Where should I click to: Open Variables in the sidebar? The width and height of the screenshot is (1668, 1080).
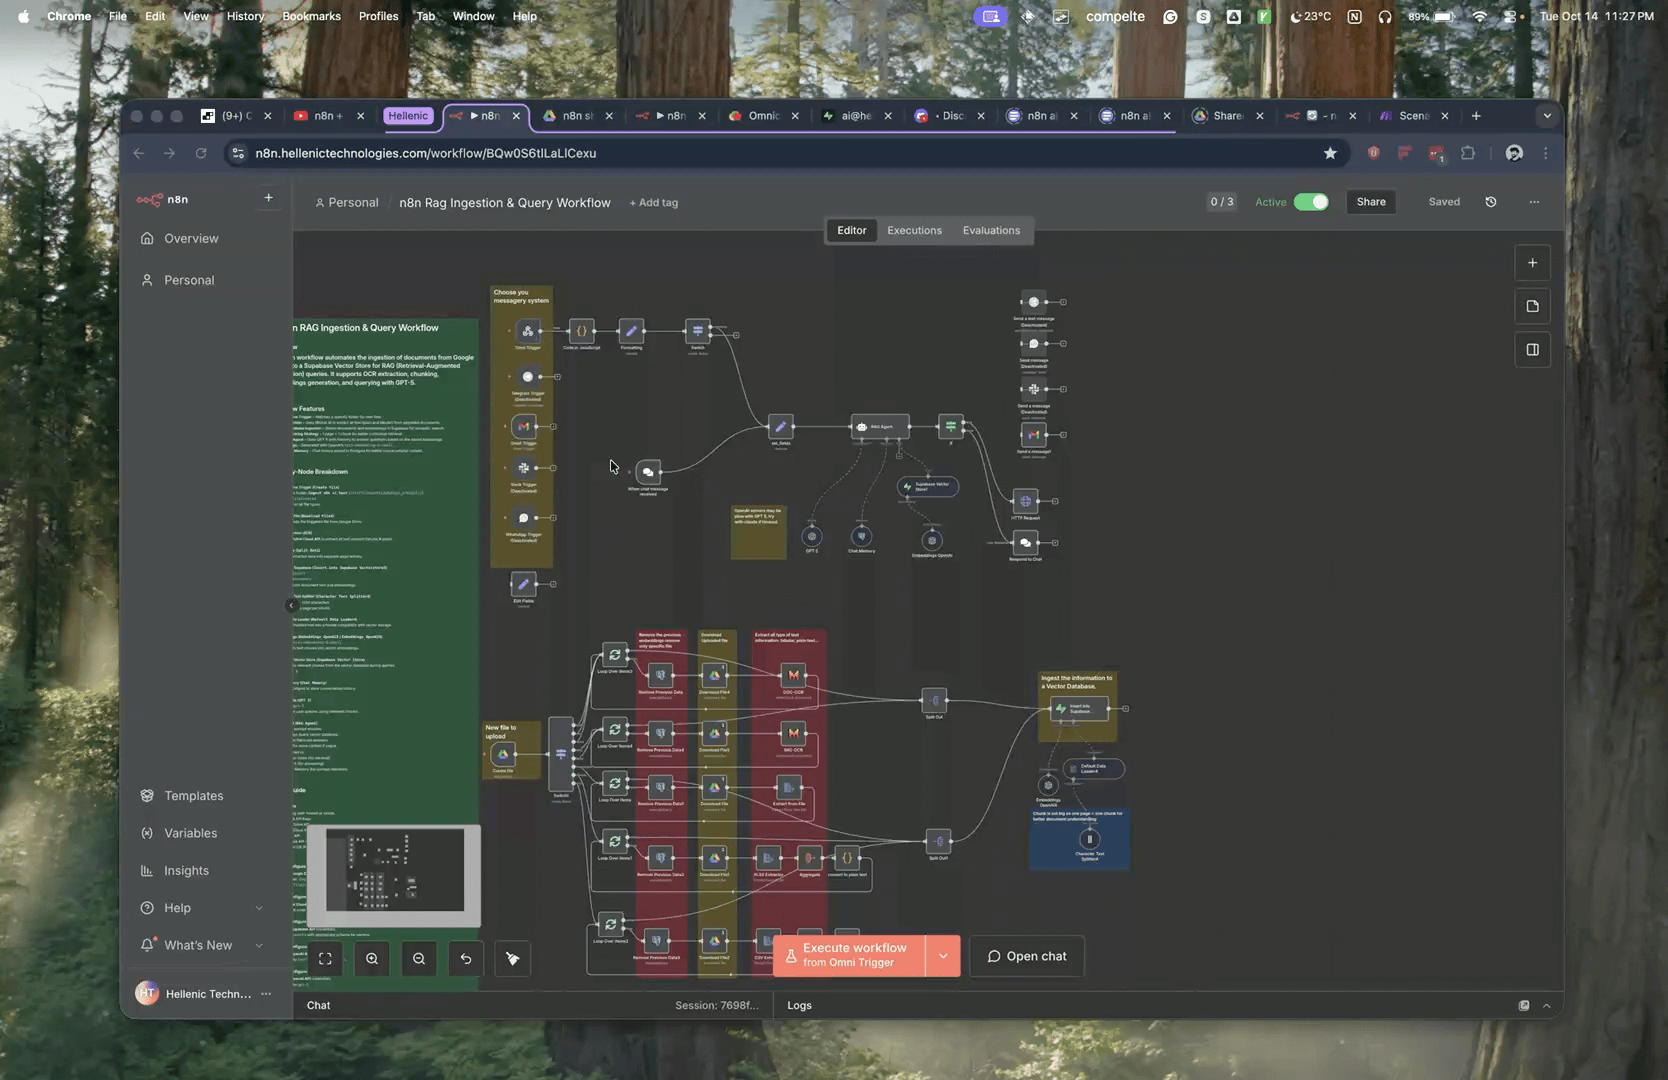(190, 833)
